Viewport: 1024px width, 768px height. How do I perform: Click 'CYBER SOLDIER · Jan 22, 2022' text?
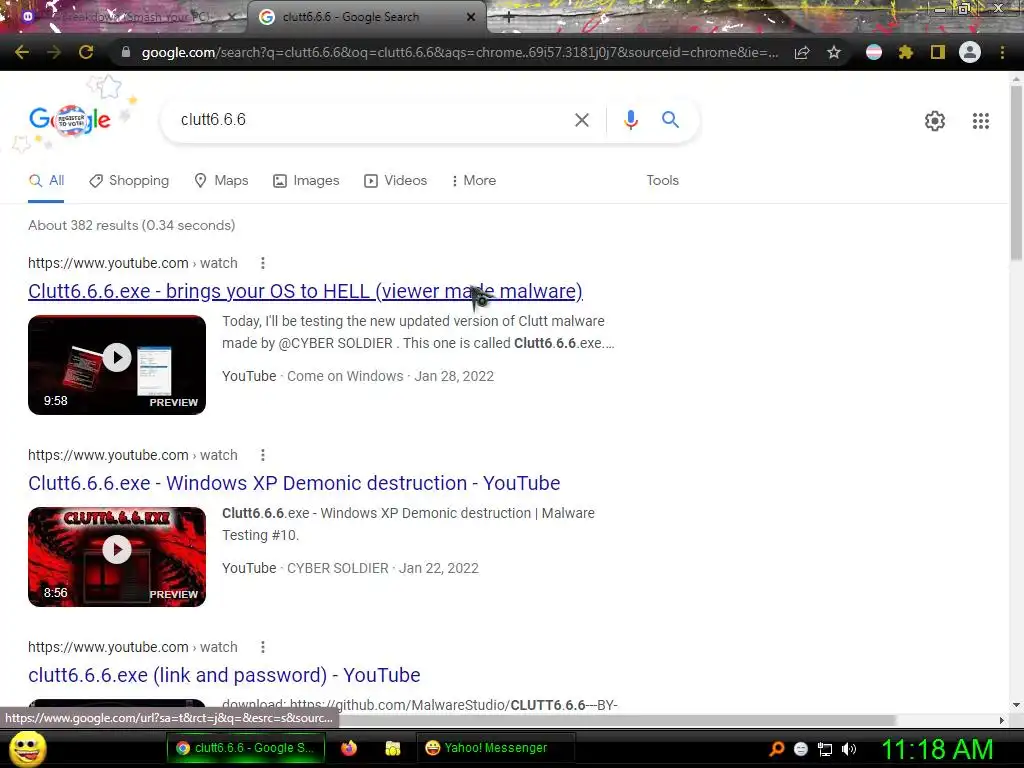(x=383, y=569)
